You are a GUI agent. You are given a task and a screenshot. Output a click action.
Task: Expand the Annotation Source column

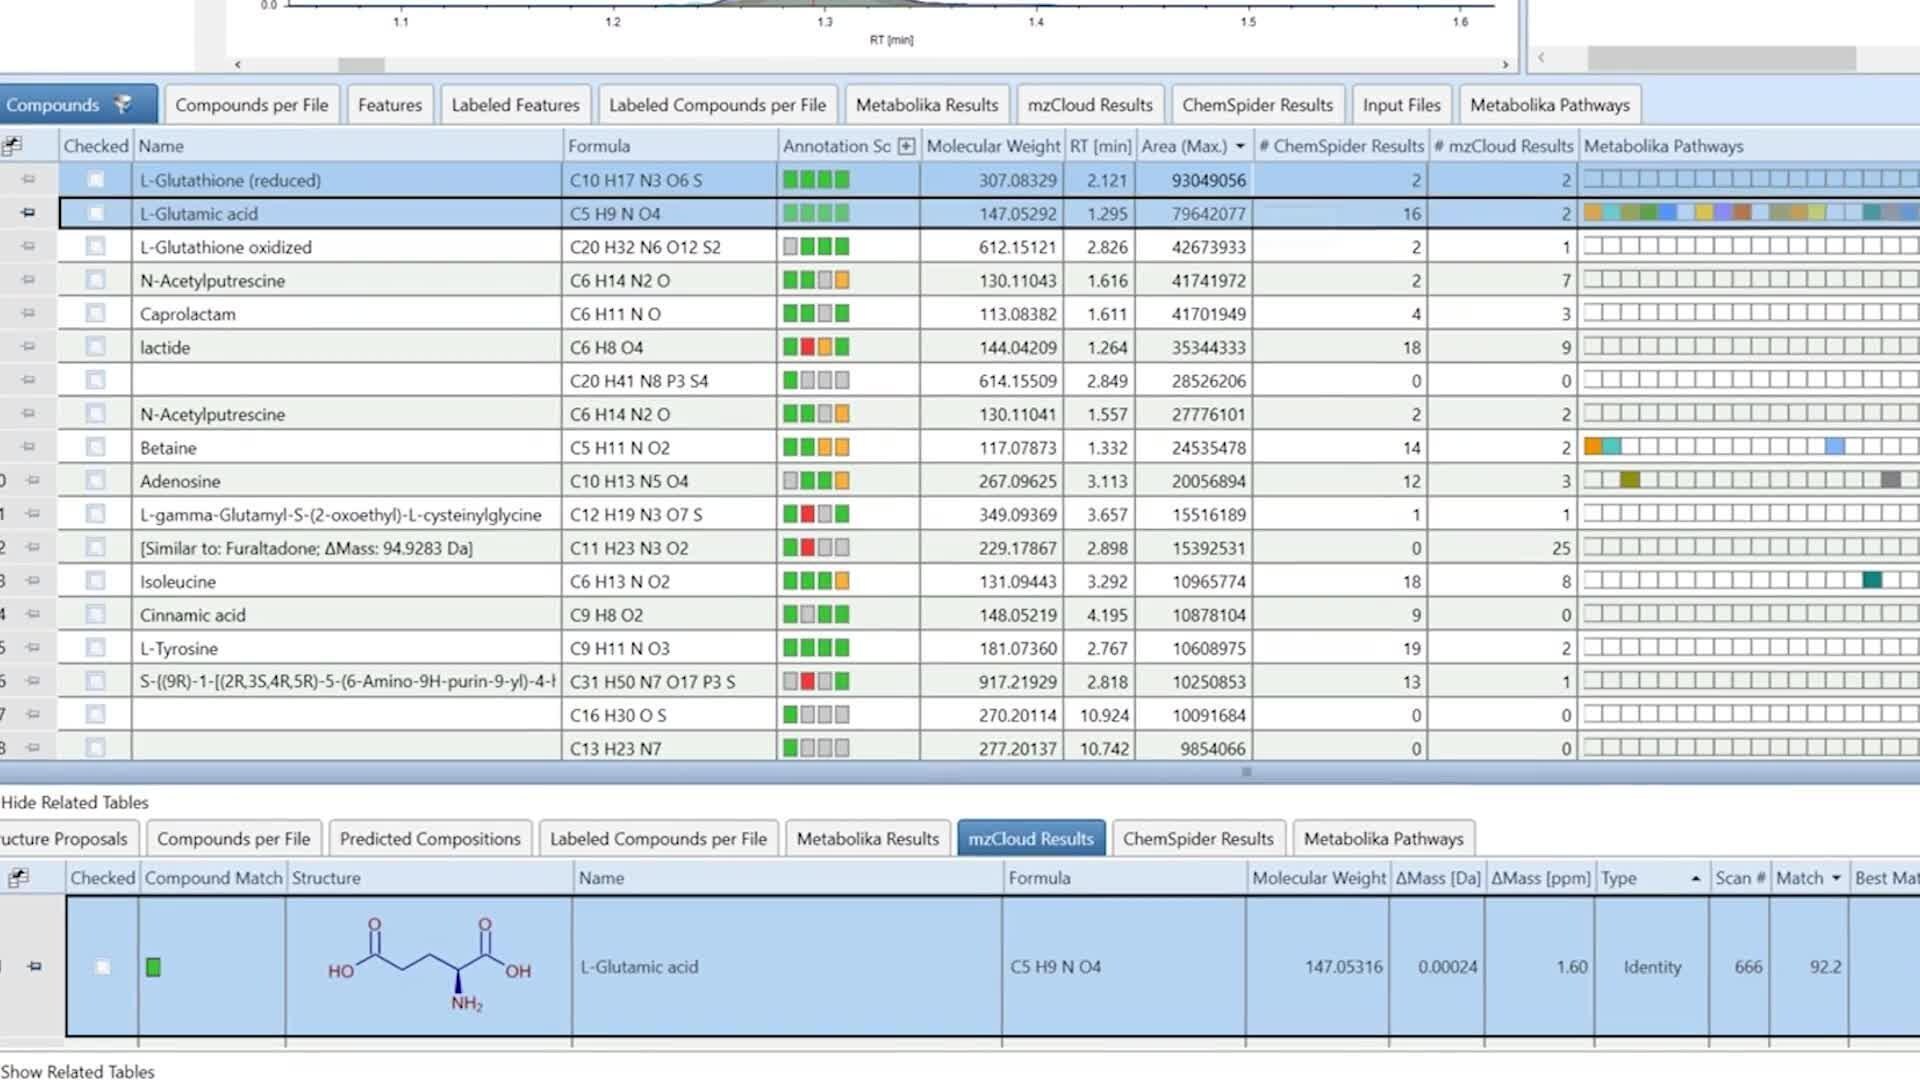point(906,146)
